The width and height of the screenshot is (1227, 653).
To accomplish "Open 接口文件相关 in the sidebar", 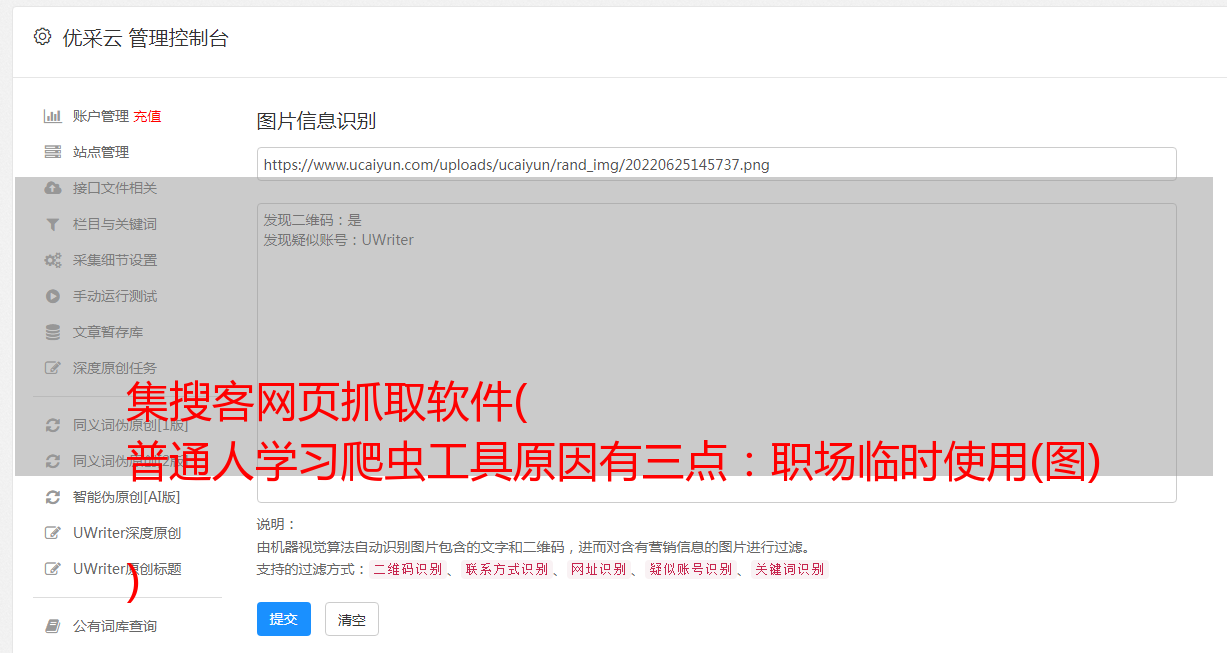I will (115, 188).
